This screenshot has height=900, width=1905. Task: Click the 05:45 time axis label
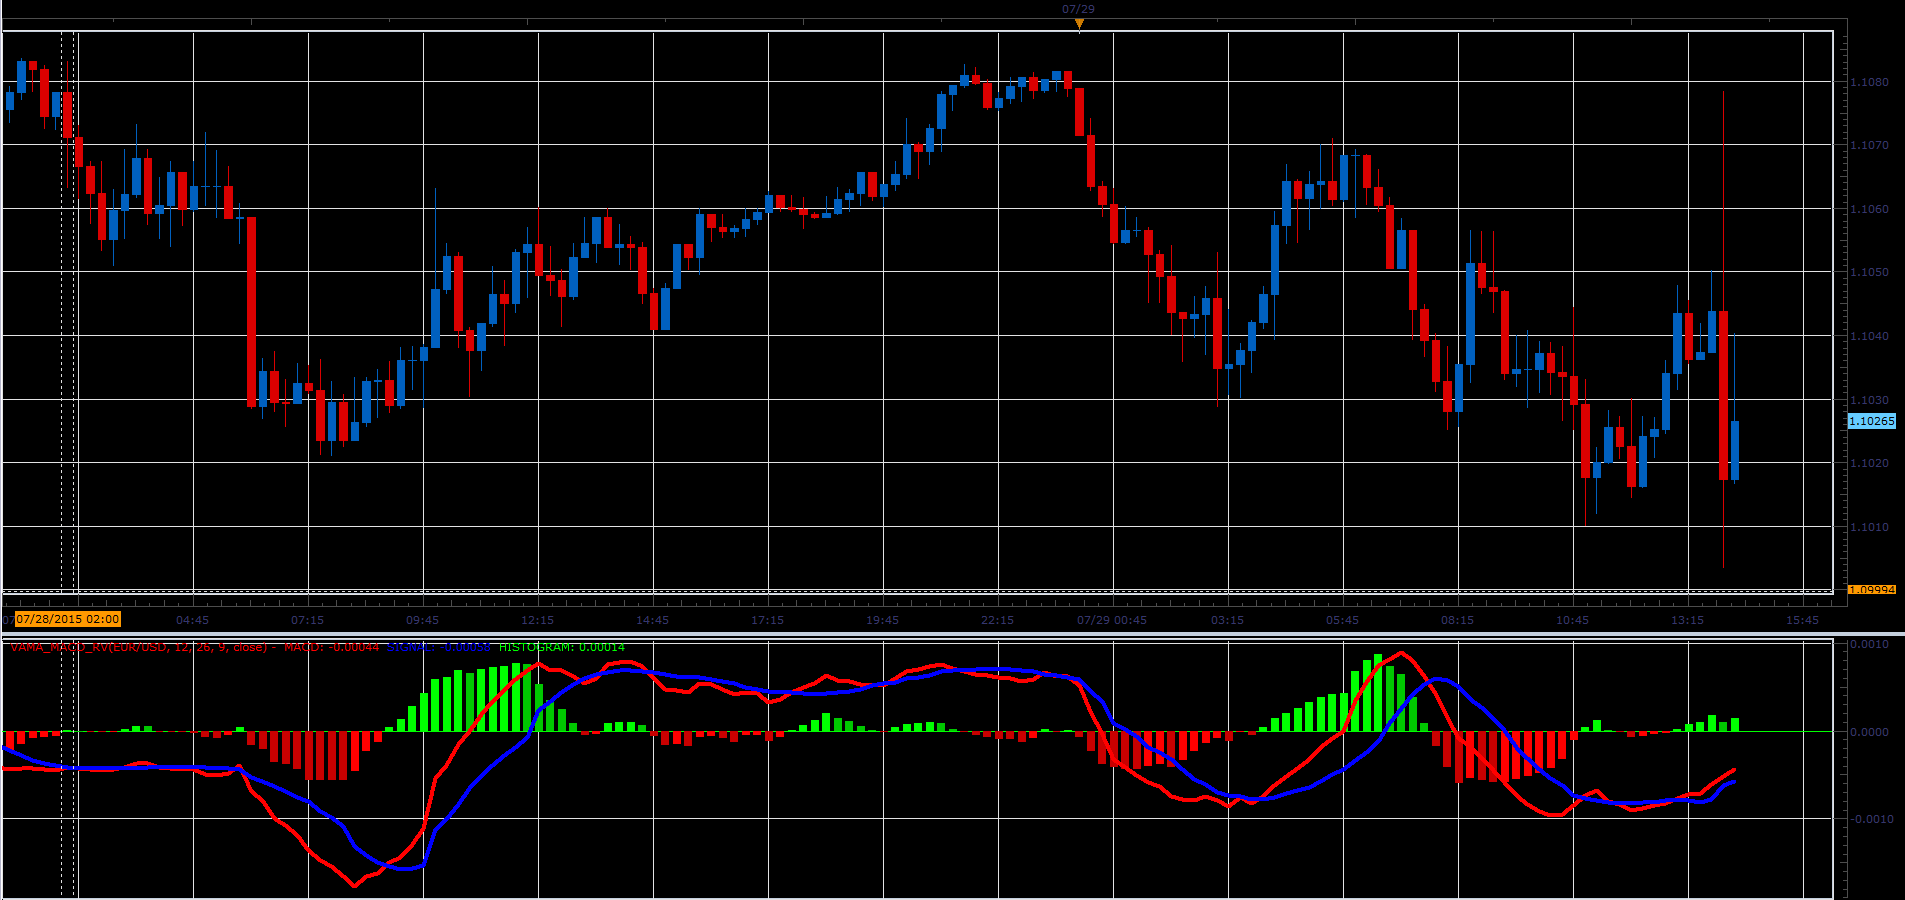1343,620
